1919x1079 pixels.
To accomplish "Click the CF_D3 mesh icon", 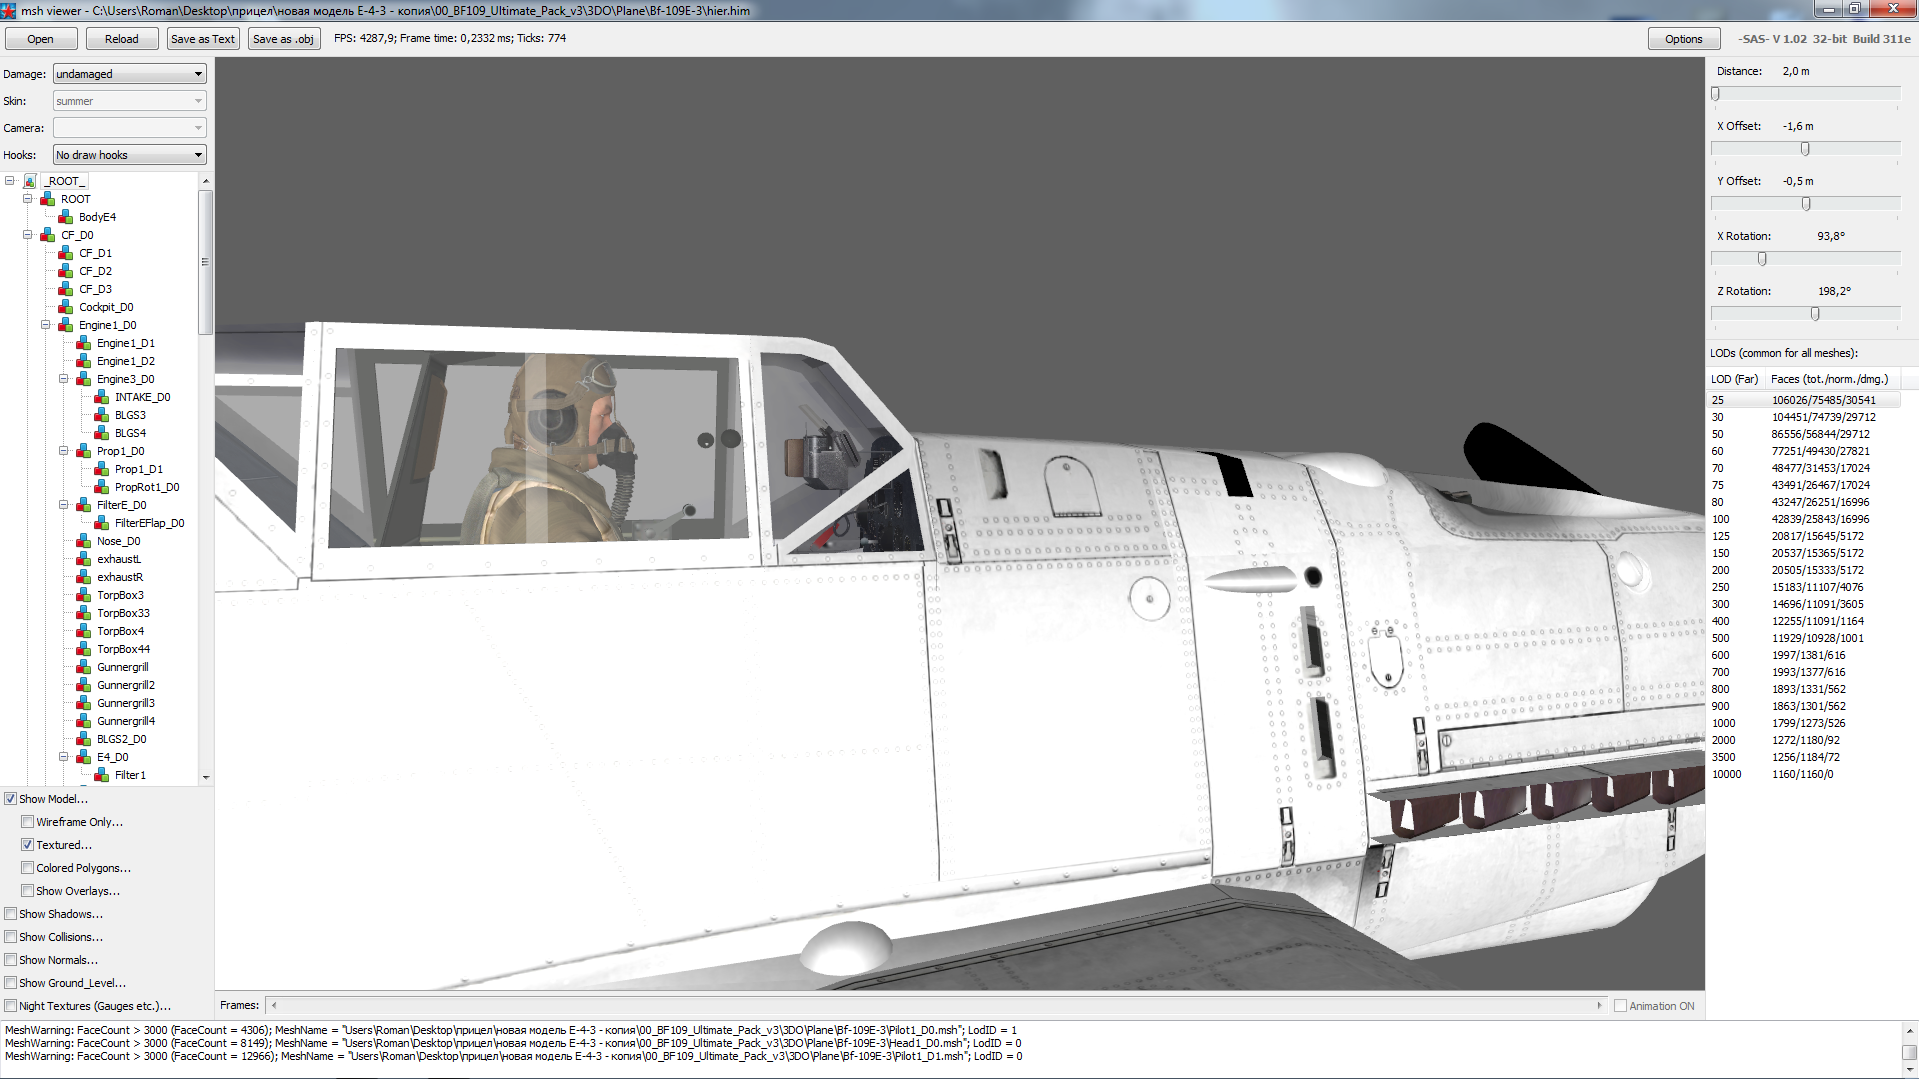I will [66, 289].
